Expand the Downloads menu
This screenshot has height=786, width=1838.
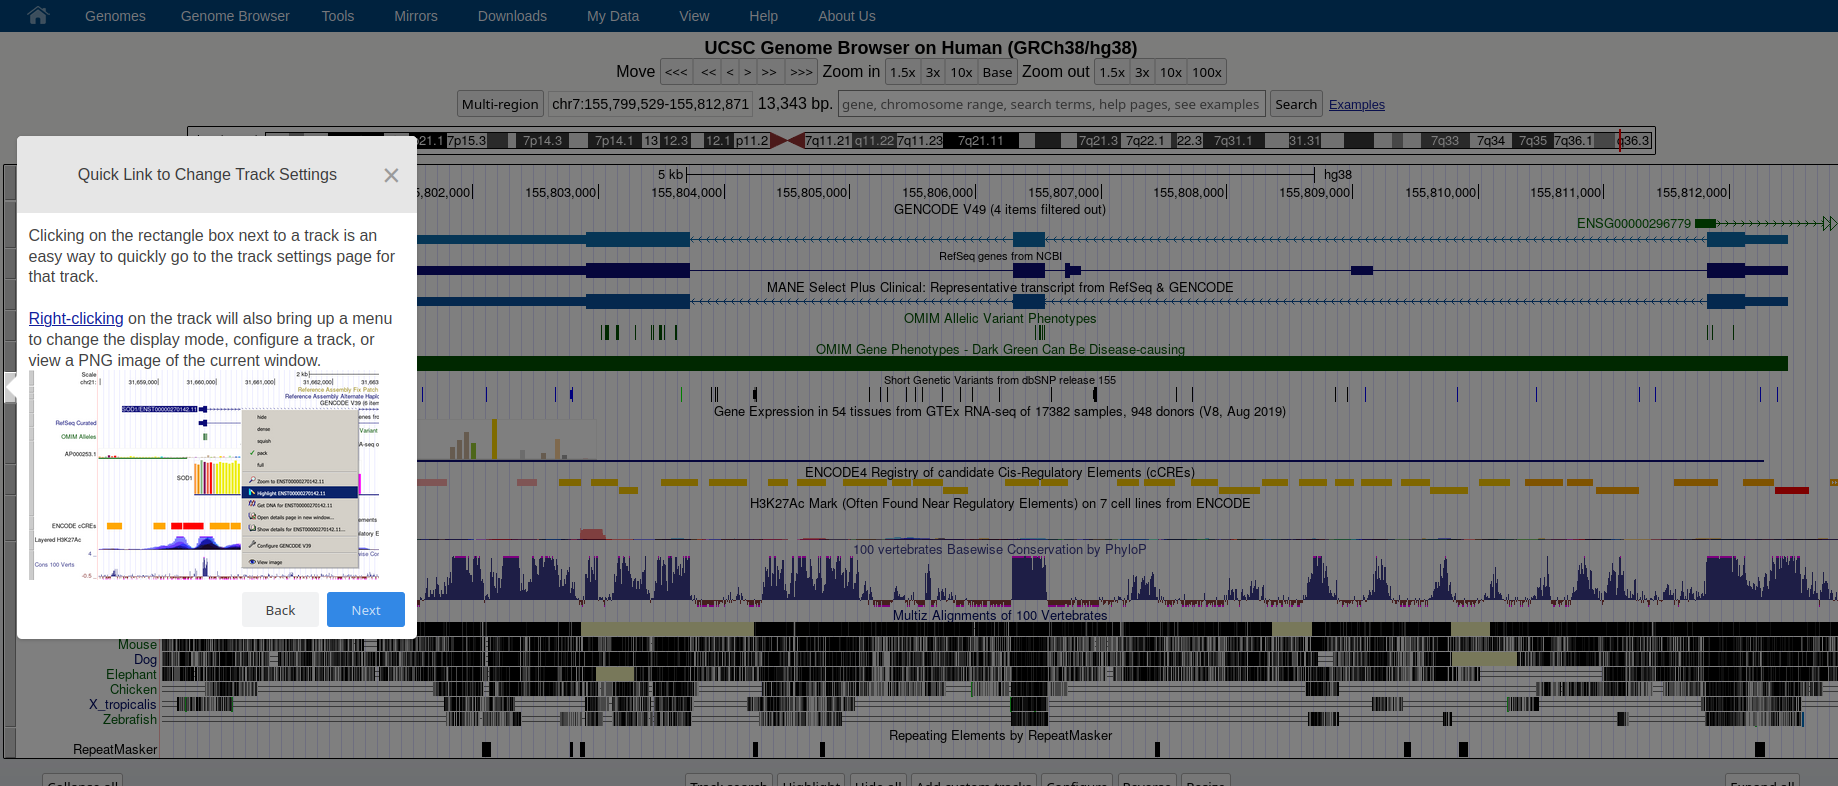point(512,16)
